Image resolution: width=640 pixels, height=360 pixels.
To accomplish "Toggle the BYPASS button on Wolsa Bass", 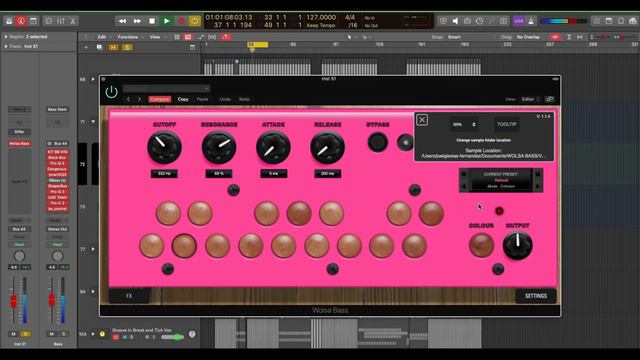I will pyautogui.click(x=378, y=142).
